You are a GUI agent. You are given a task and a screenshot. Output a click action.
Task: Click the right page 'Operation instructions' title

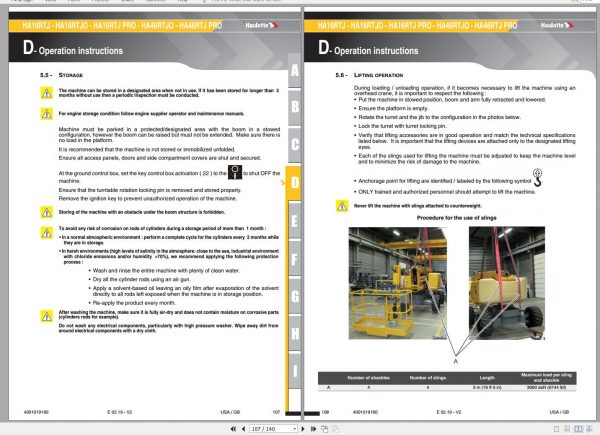click(376, 51)
